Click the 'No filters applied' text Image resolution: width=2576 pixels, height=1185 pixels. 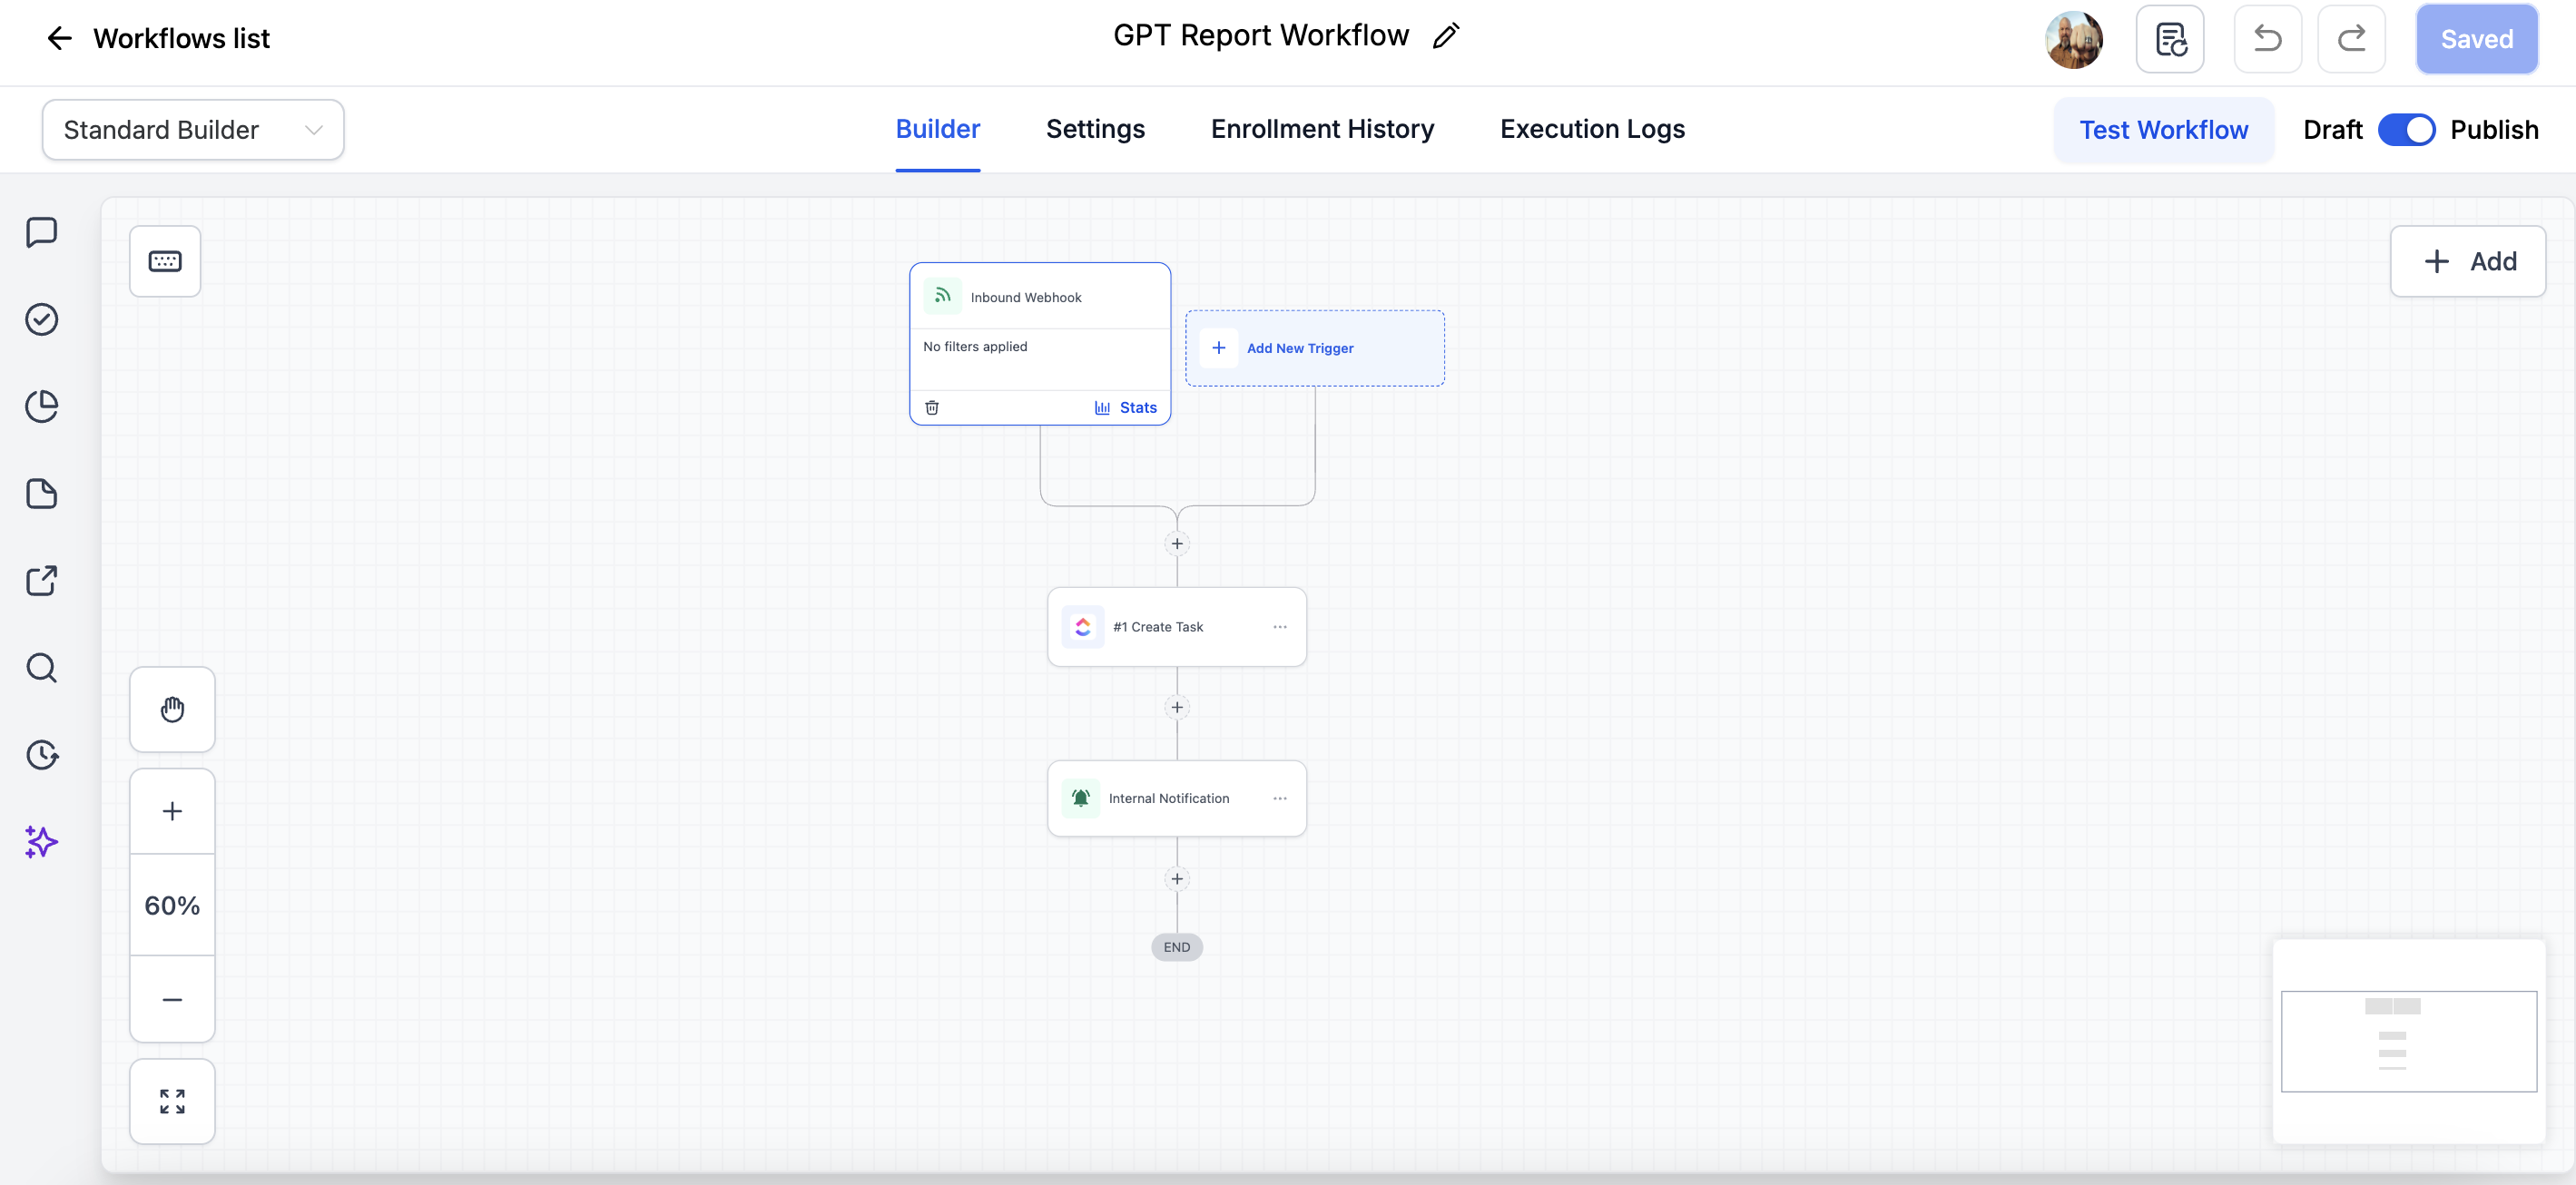point(975,346)
